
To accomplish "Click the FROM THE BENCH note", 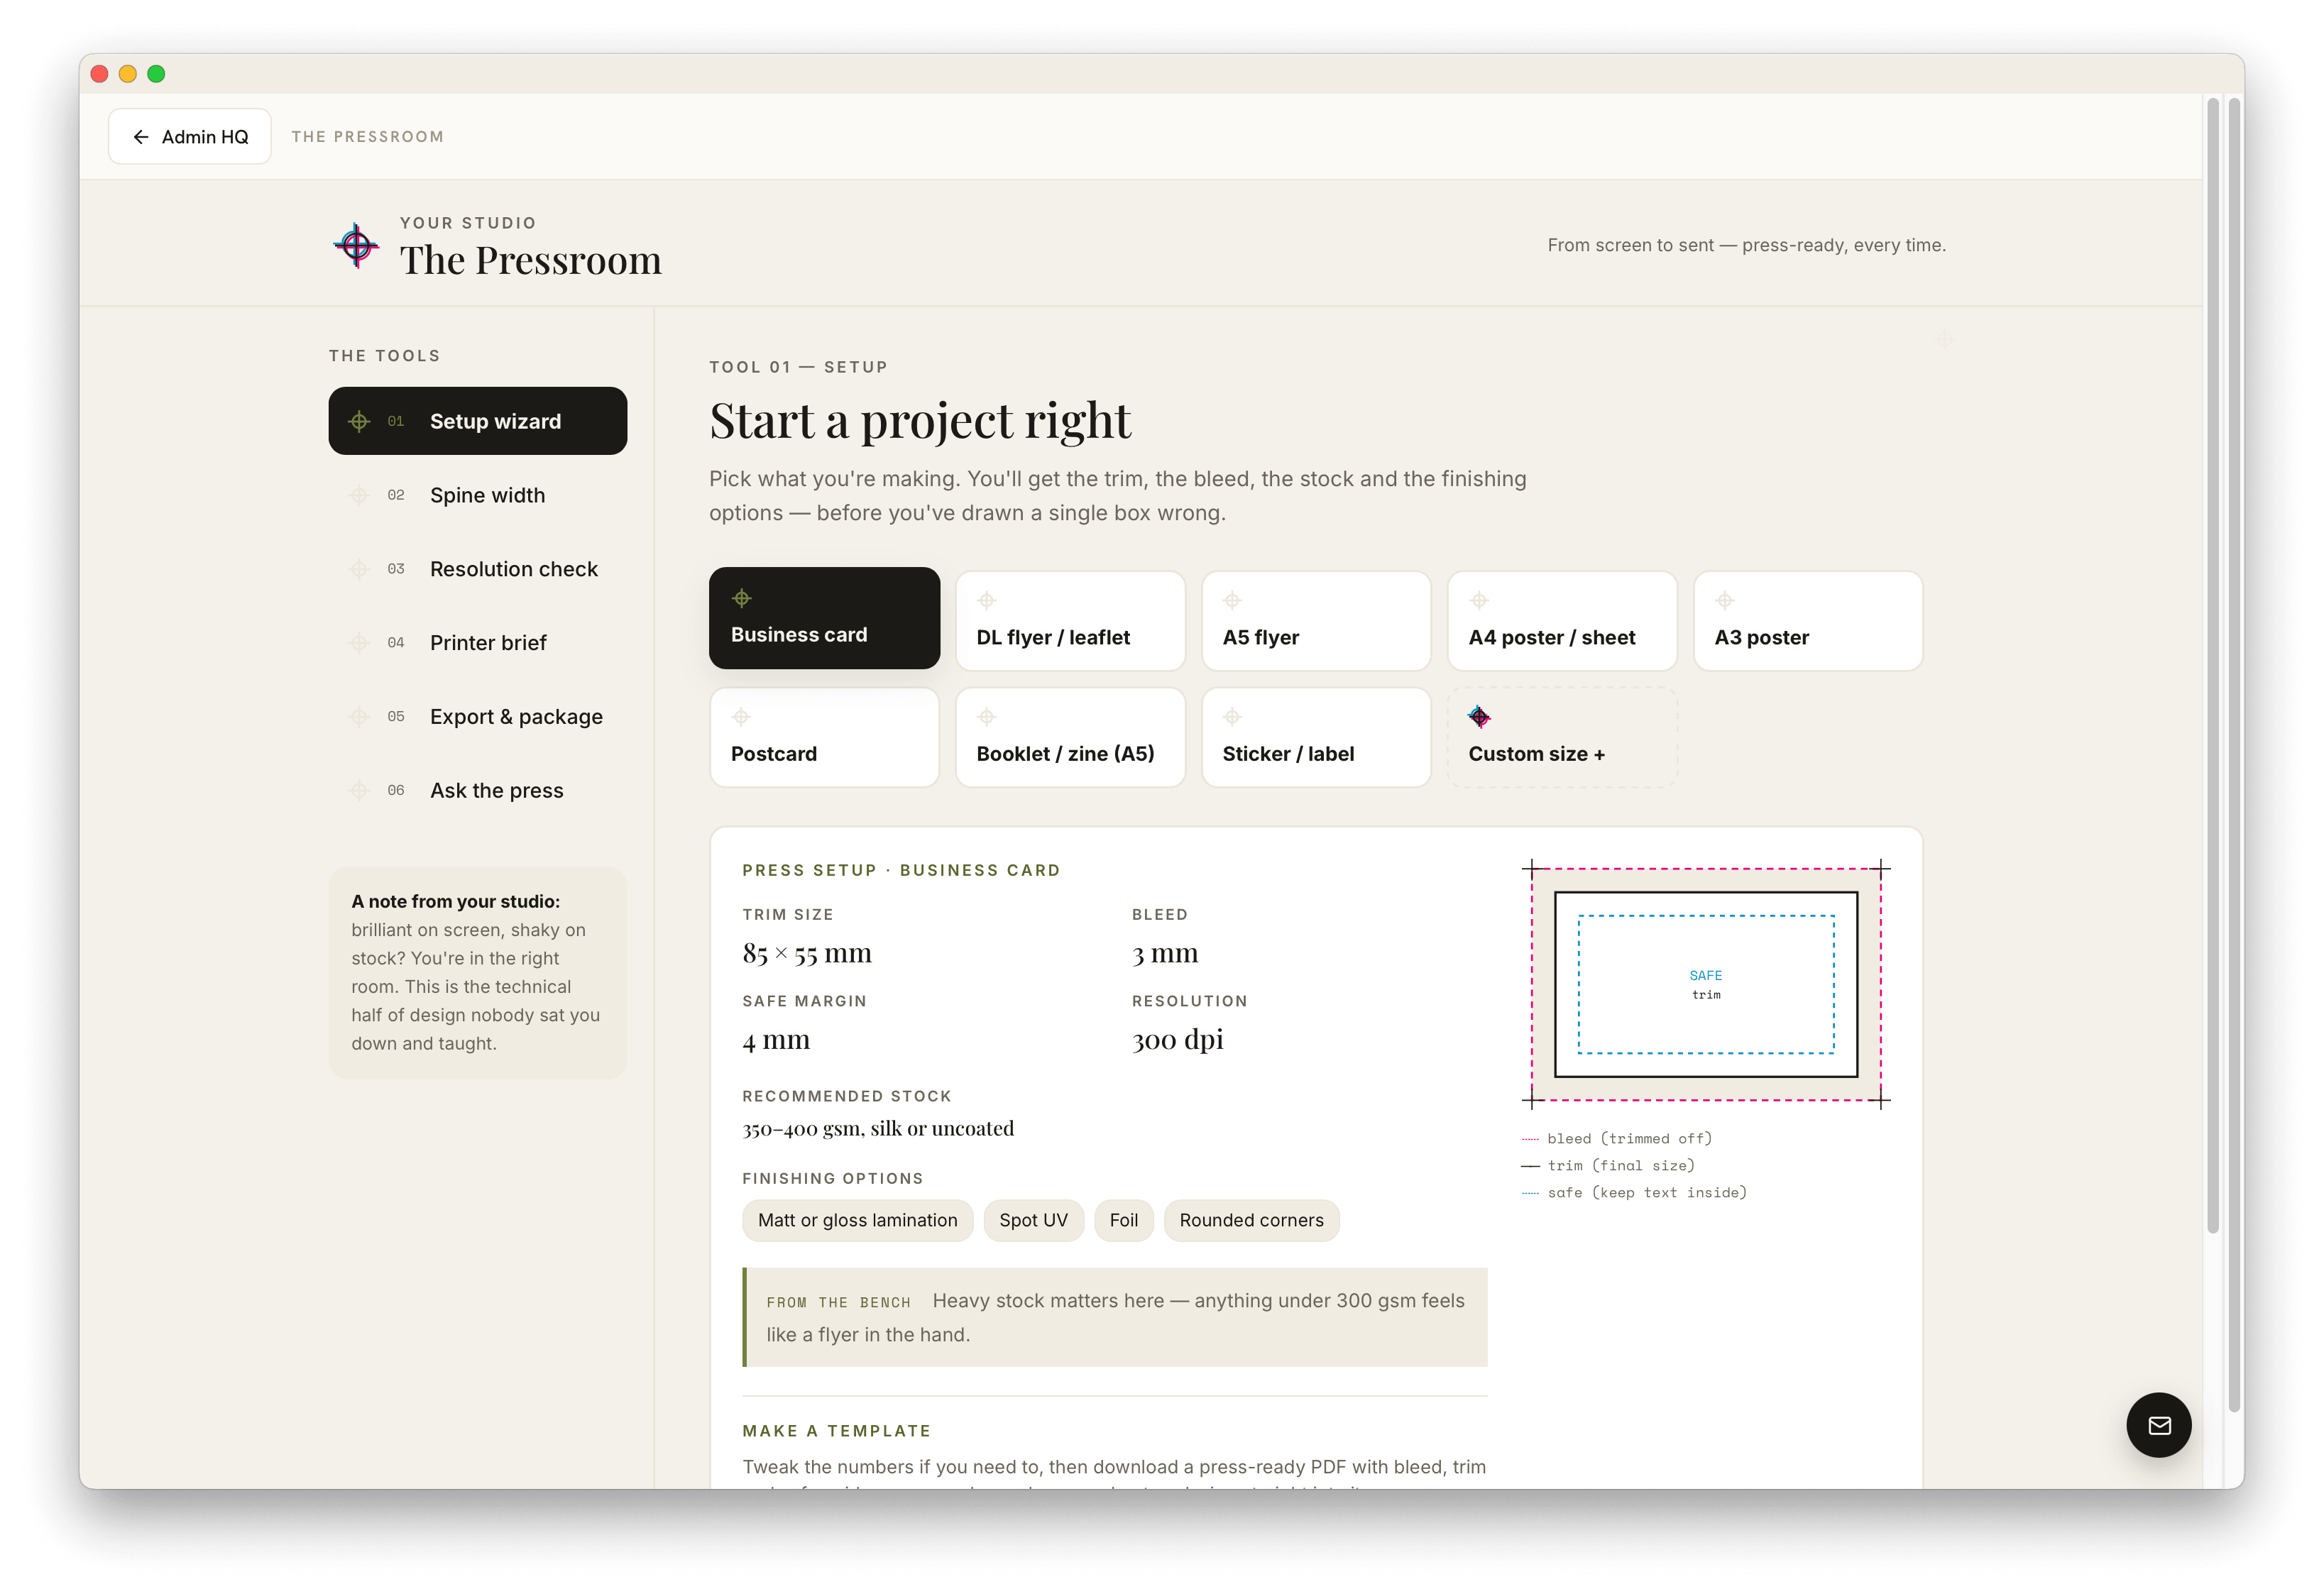I will [1115, 1318].
